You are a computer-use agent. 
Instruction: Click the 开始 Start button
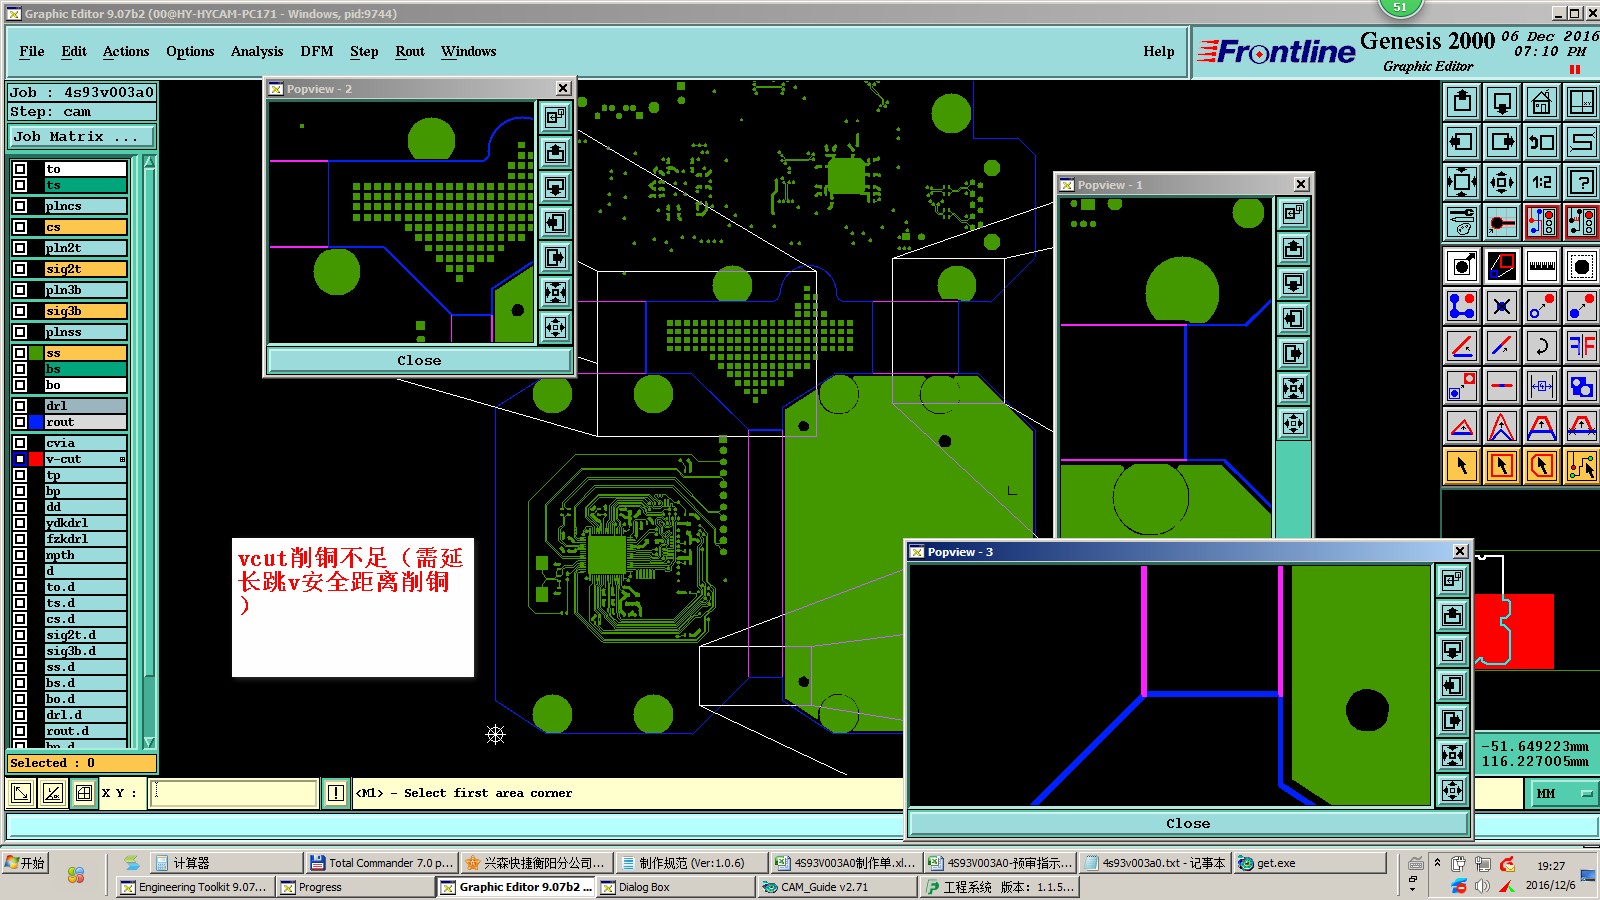(x=26, y=863)
